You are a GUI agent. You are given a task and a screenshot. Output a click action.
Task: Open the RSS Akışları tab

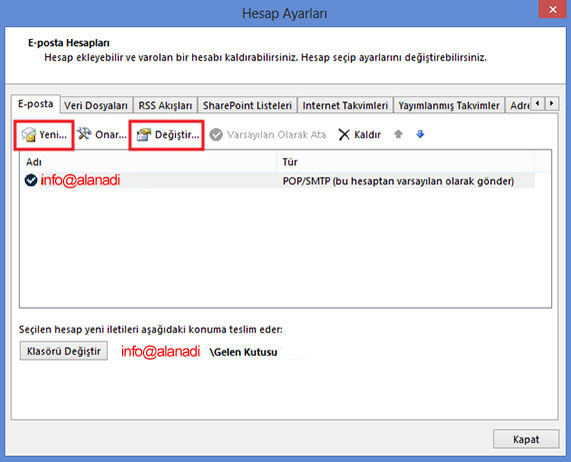pos(165,105)
